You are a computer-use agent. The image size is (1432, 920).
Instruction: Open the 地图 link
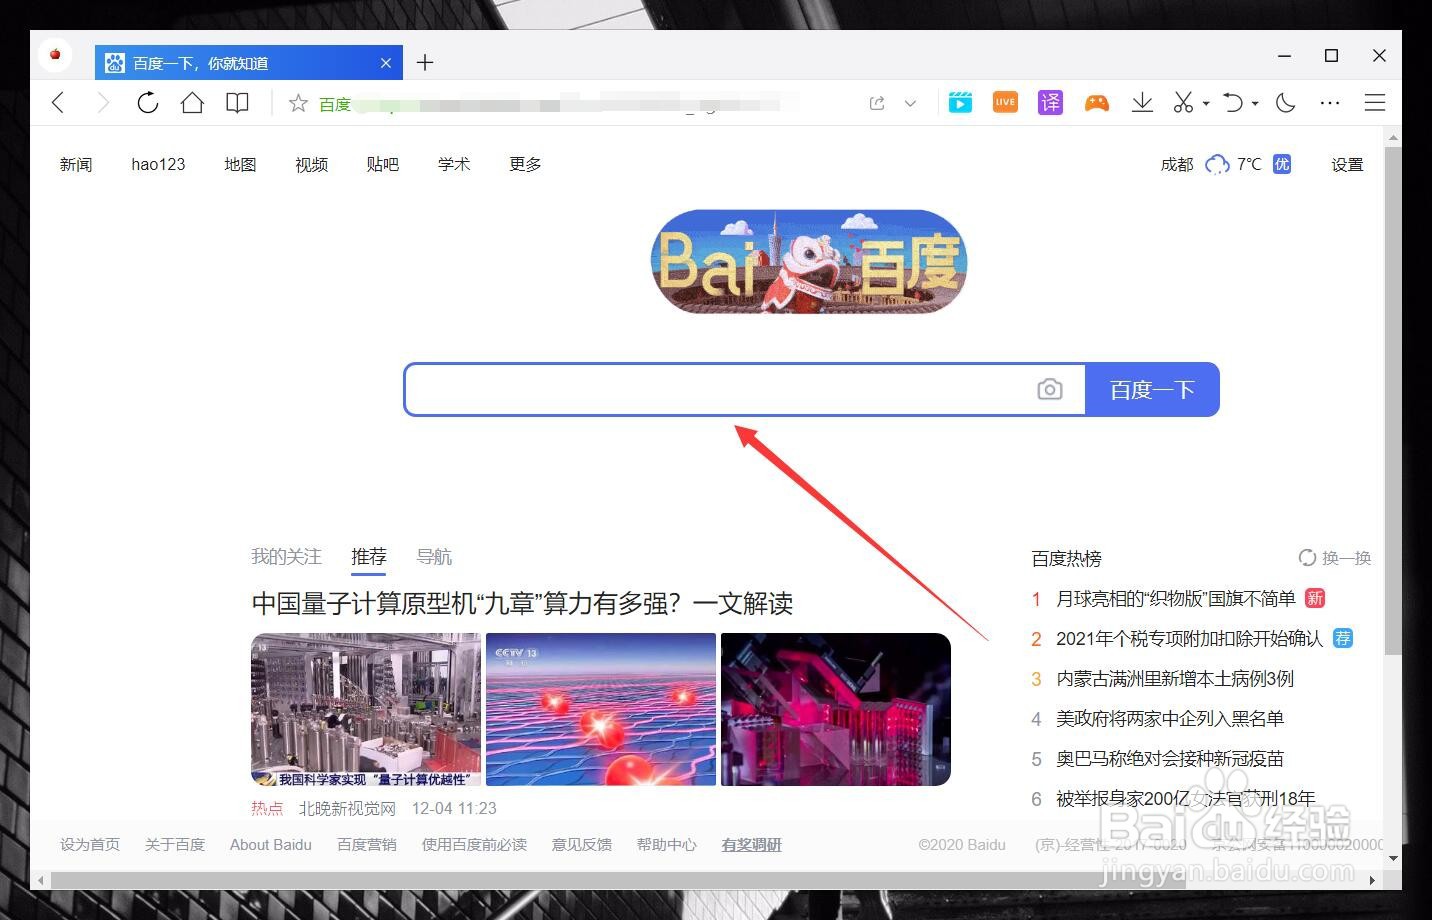pyautogui.click(x=240, y=164)
